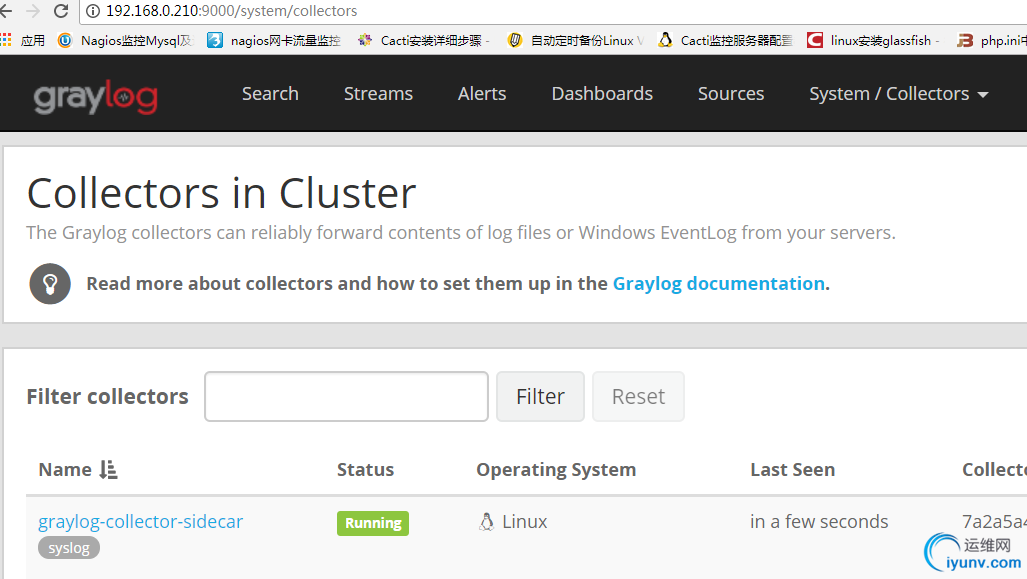Open the Nagios监控Mysql bookmark
Image resolution: width=1027 pixels, height=579 pixels.
click(x=126, y=41)
